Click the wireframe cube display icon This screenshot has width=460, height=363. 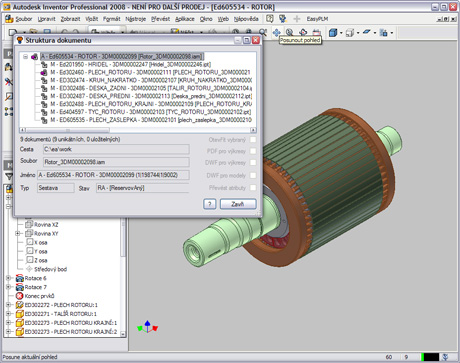(350, 33)
